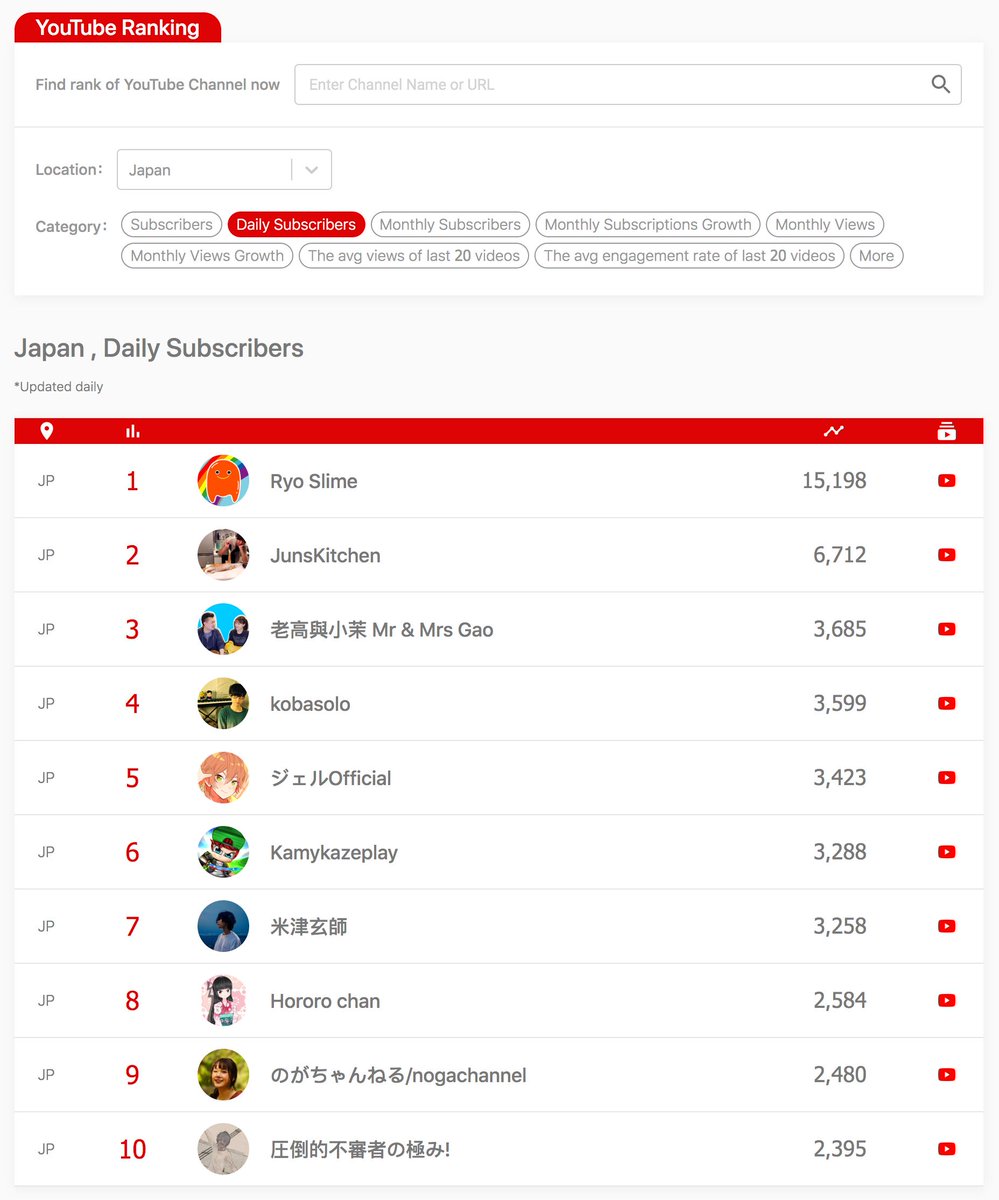This screenshot has height=1200, width=999.
Task: Select the Daily Subscribers category
Action: click(296, 225)
